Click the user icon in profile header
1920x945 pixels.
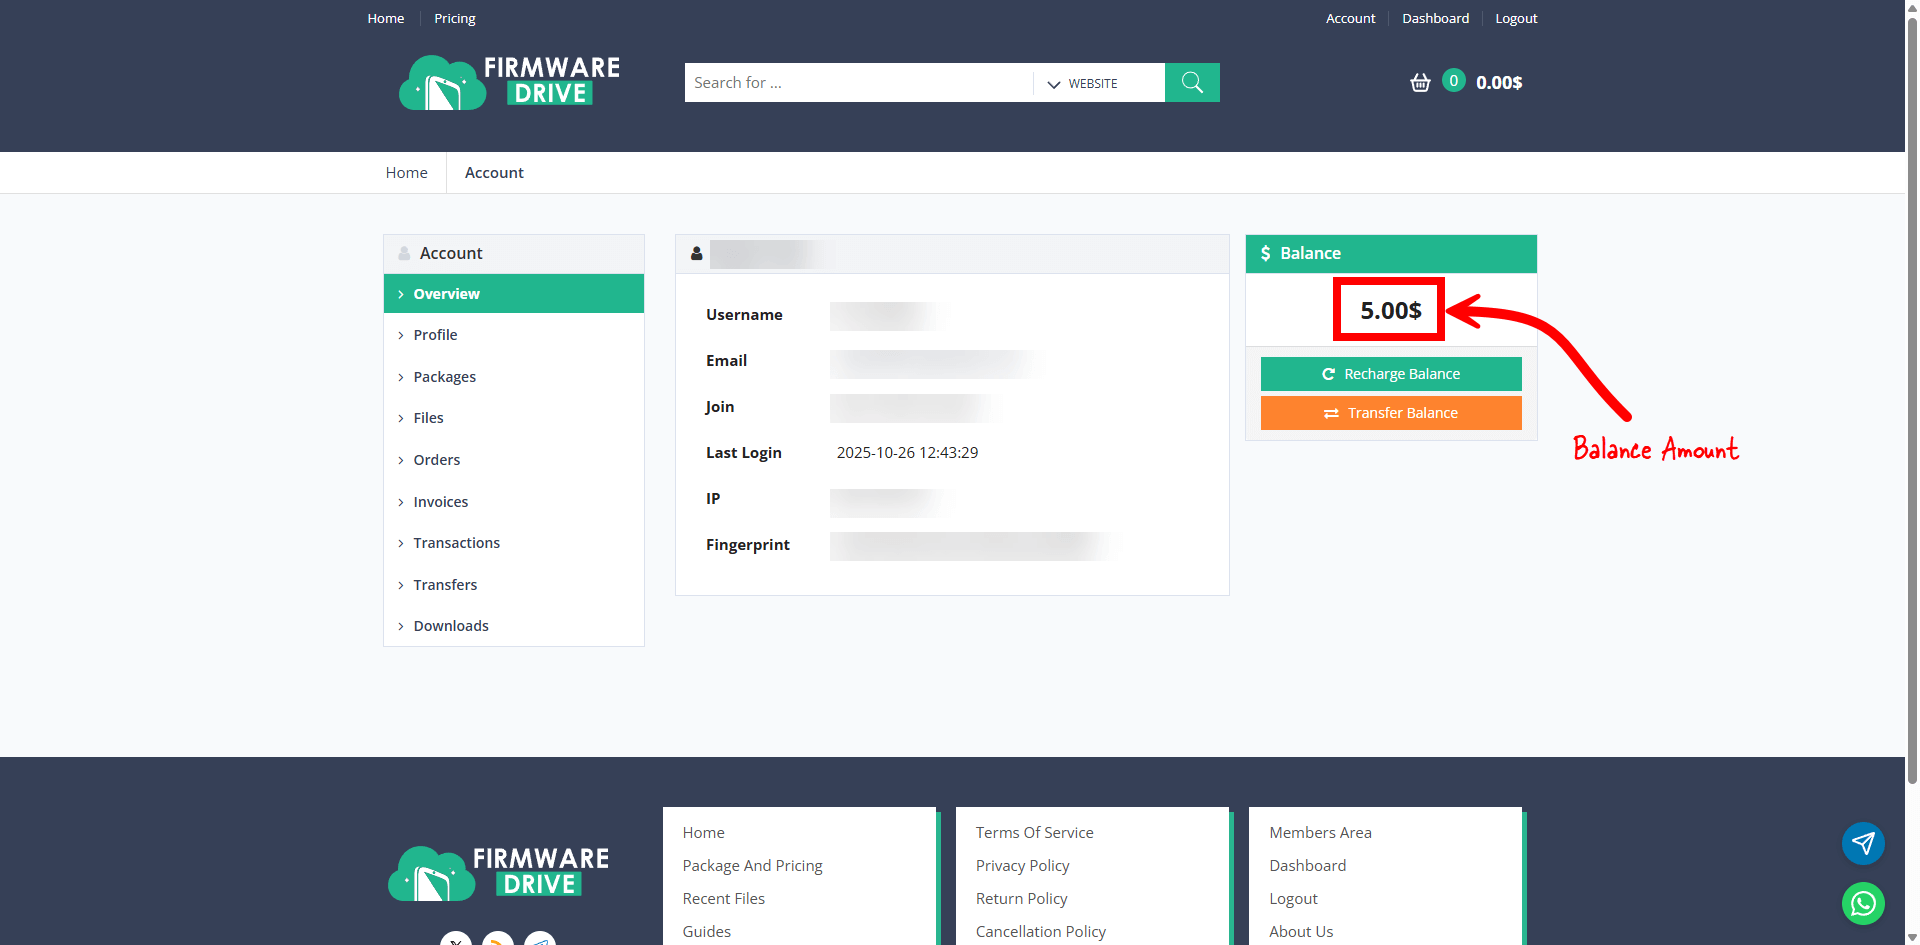point(697,254)
